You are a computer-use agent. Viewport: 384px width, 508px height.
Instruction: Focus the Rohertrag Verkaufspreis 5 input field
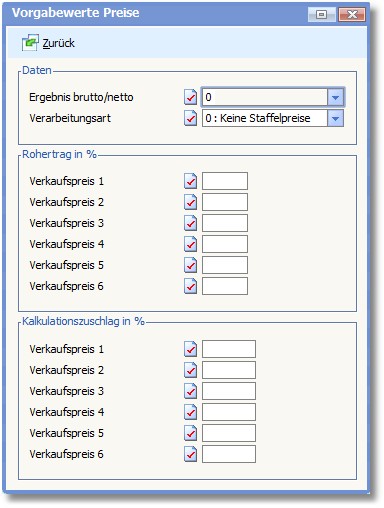tap(225, 265)
